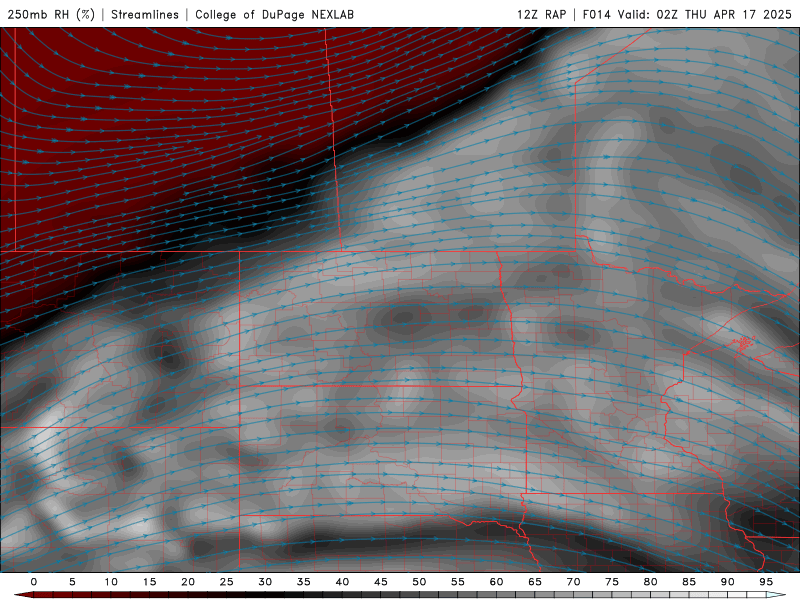The height and width of the screenshot is (600, 800).
Task: Pick the white high-end arrow of the color bar
Action: click(x=776, y=595)
